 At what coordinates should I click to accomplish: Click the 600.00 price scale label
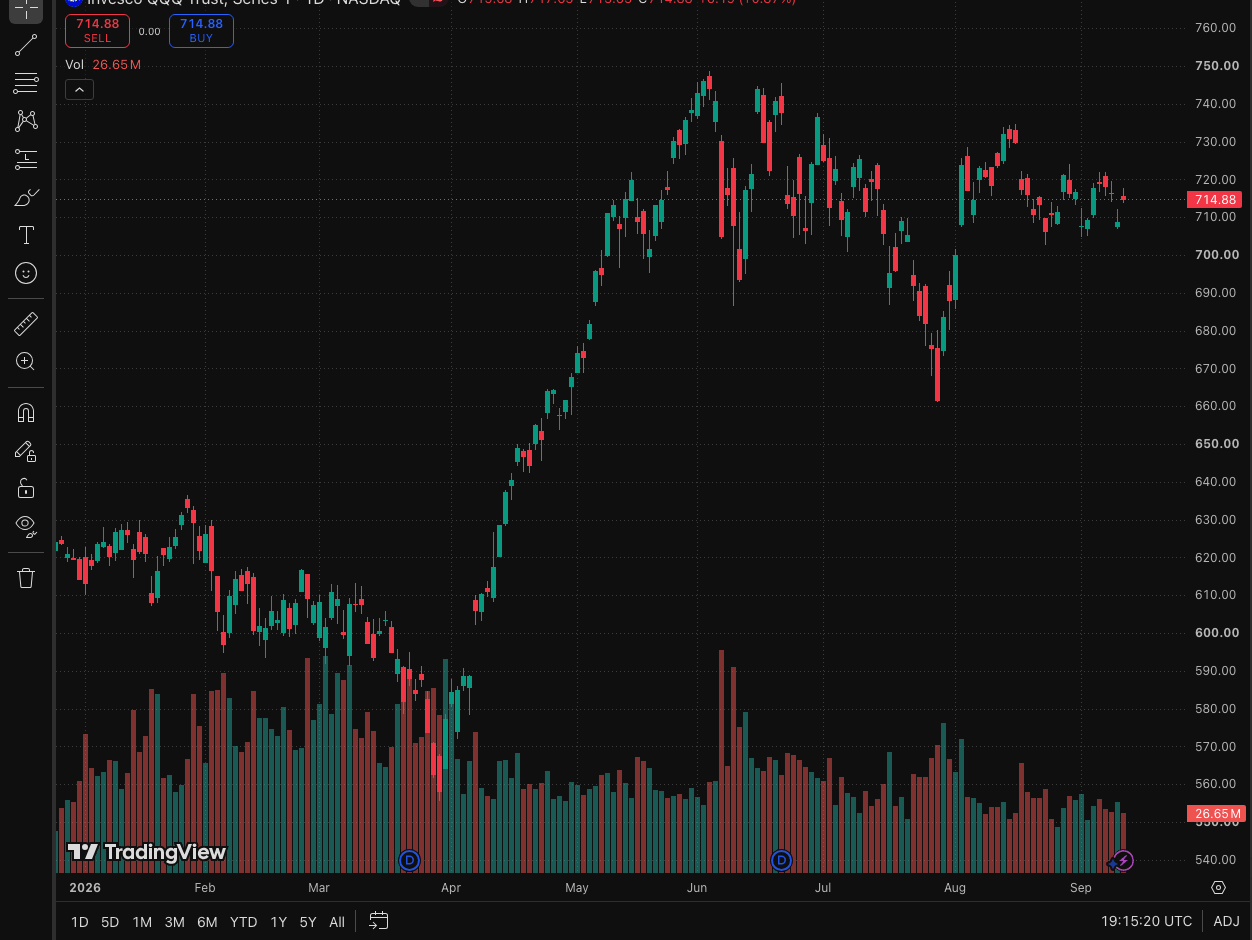pyautogui.click(x=1217, y=632)
